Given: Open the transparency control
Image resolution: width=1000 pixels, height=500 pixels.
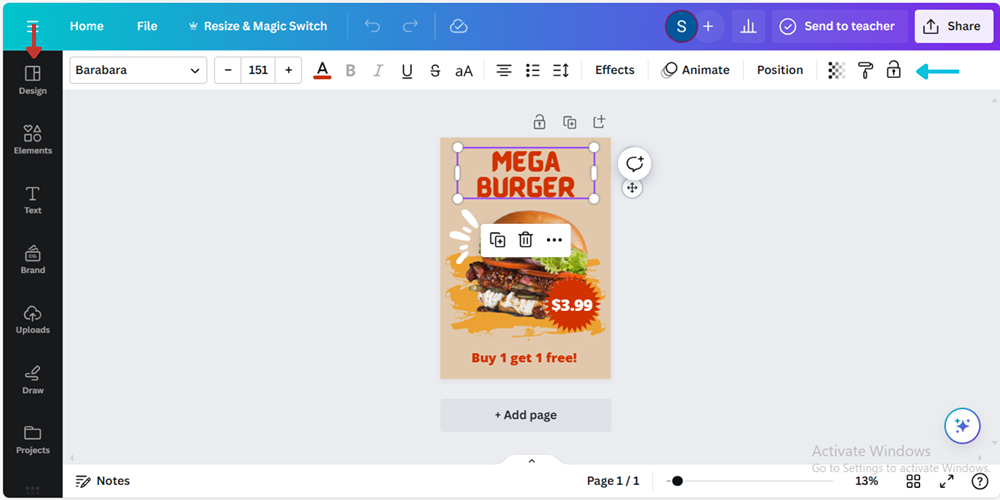Looking at the screenshot, I should coord(836,70).
